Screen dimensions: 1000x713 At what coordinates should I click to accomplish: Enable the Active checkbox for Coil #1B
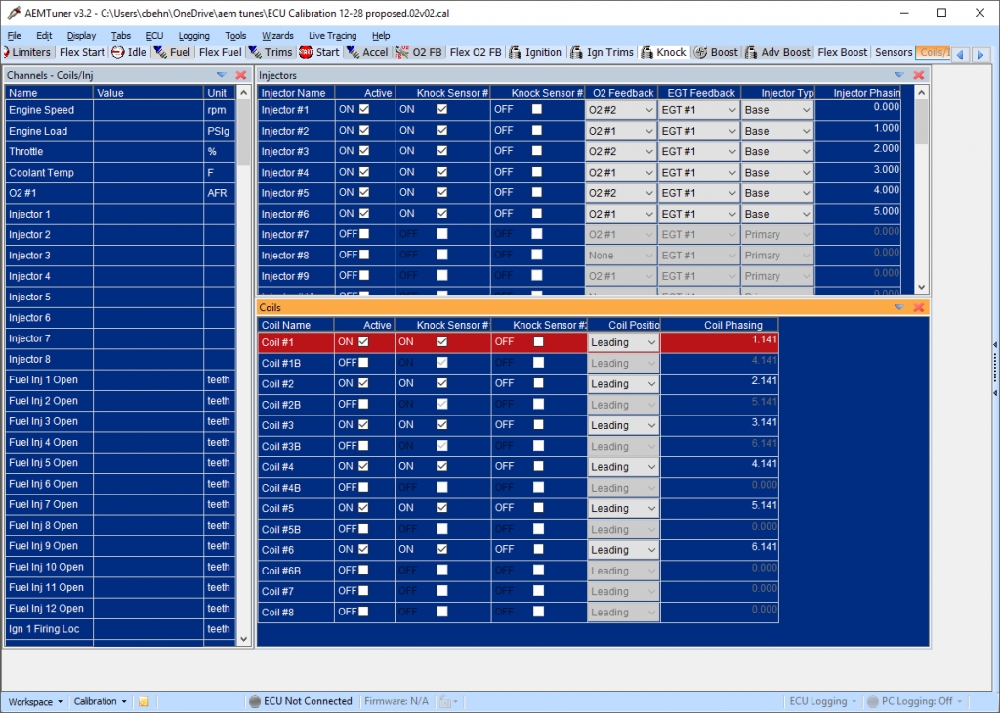[364, 363]
